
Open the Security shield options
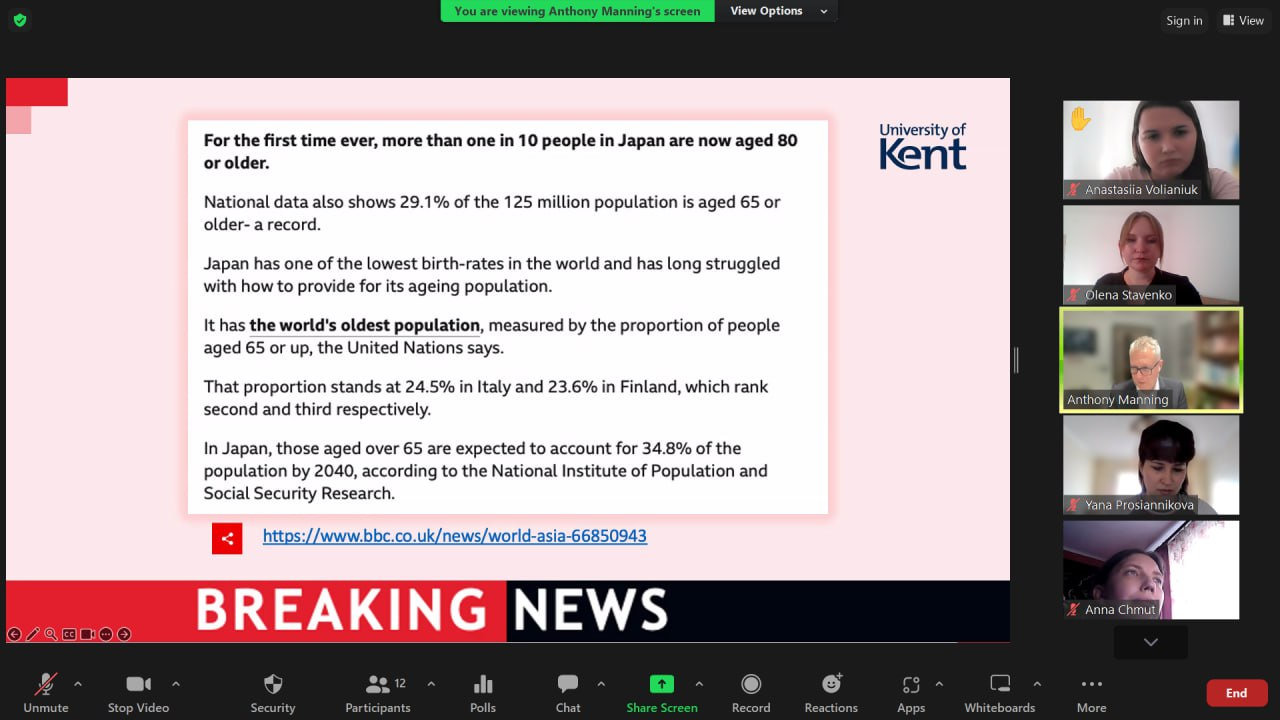pos(273,693)
